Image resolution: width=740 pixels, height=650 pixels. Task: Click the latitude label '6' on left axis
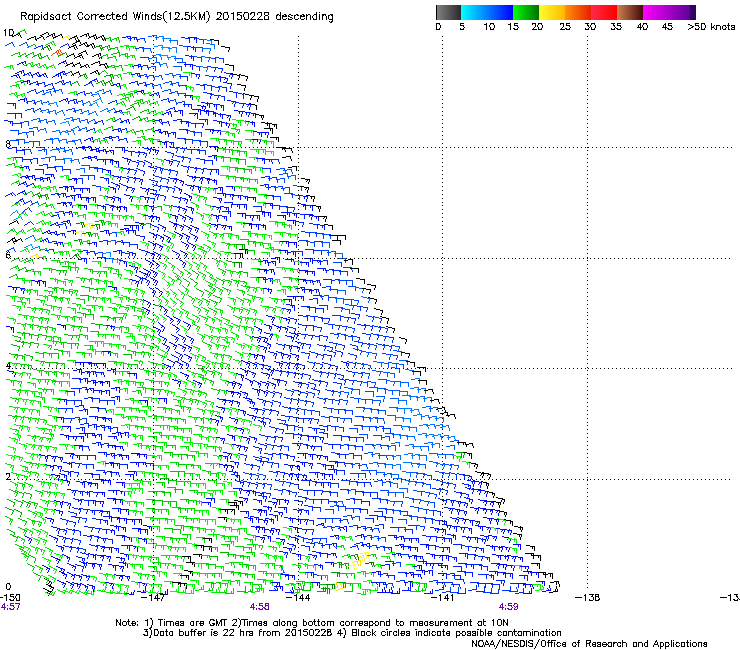click(8, 255)
